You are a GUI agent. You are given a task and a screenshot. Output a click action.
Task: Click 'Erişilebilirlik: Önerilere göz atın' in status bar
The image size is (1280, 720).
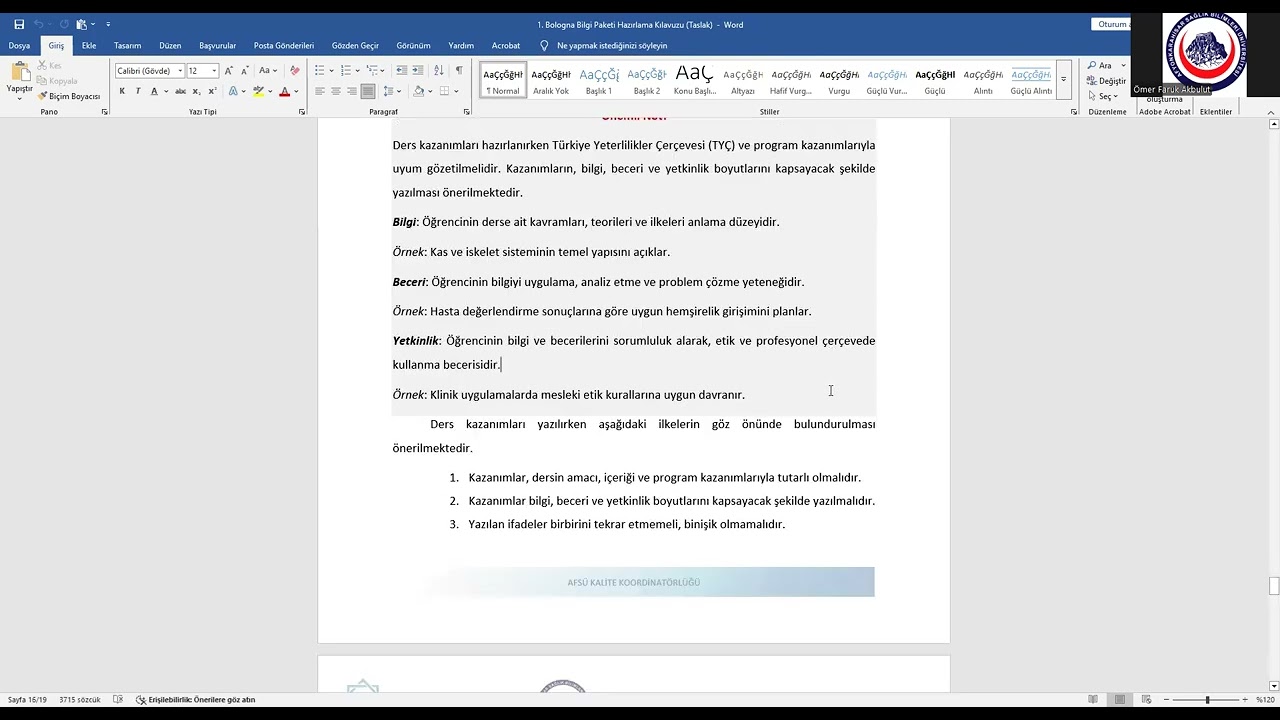pyautogui.click(x=195, y=700)
